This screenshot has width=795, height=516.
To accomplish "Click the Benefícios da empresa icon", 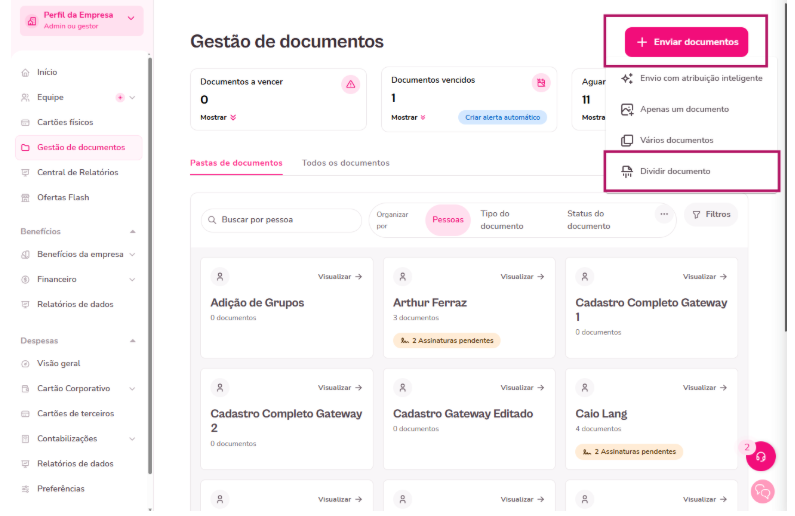I will pyautogui.click(x=25, y=254).
